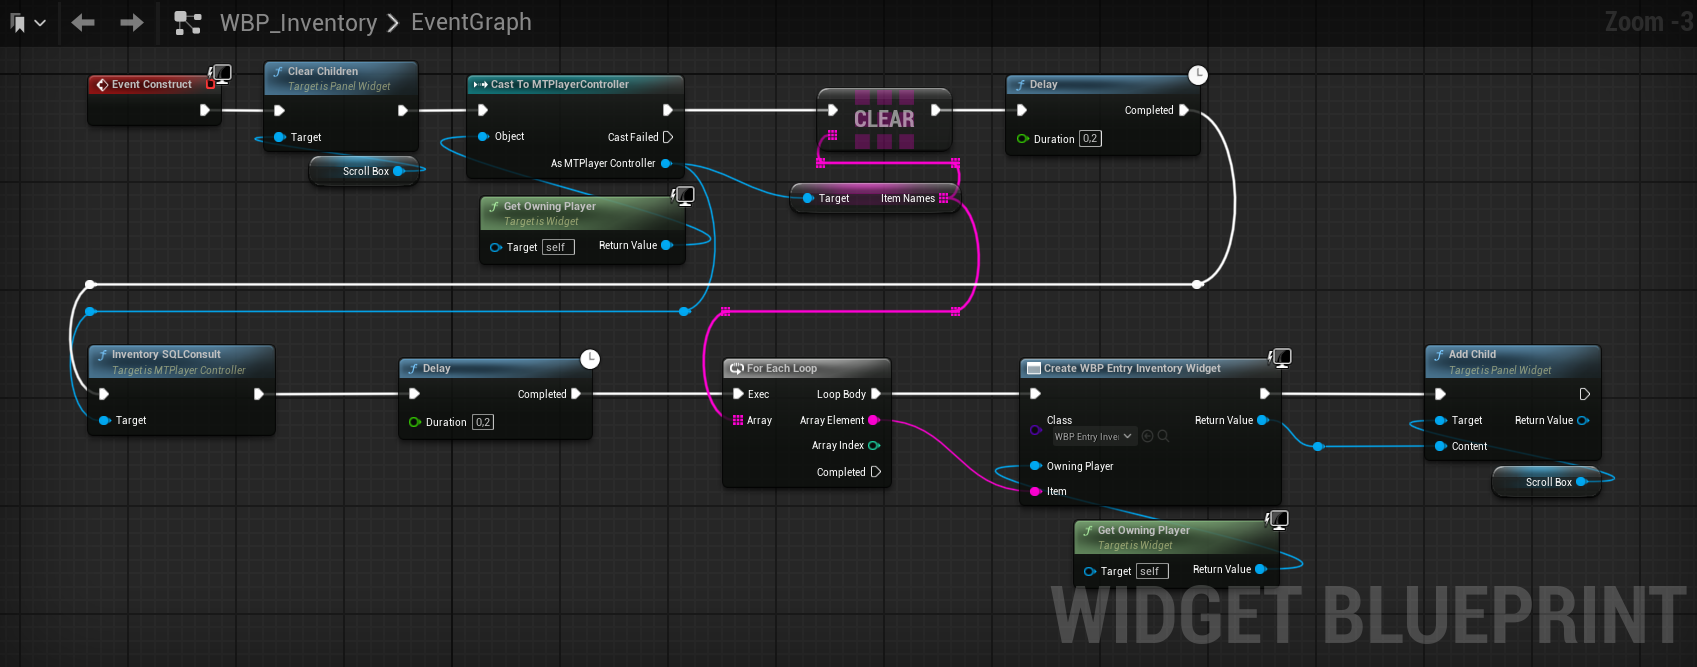Screen dimensions: 1697x667
Task: Click the Array input pin on For Each Loop
Action: coord(738,420)
